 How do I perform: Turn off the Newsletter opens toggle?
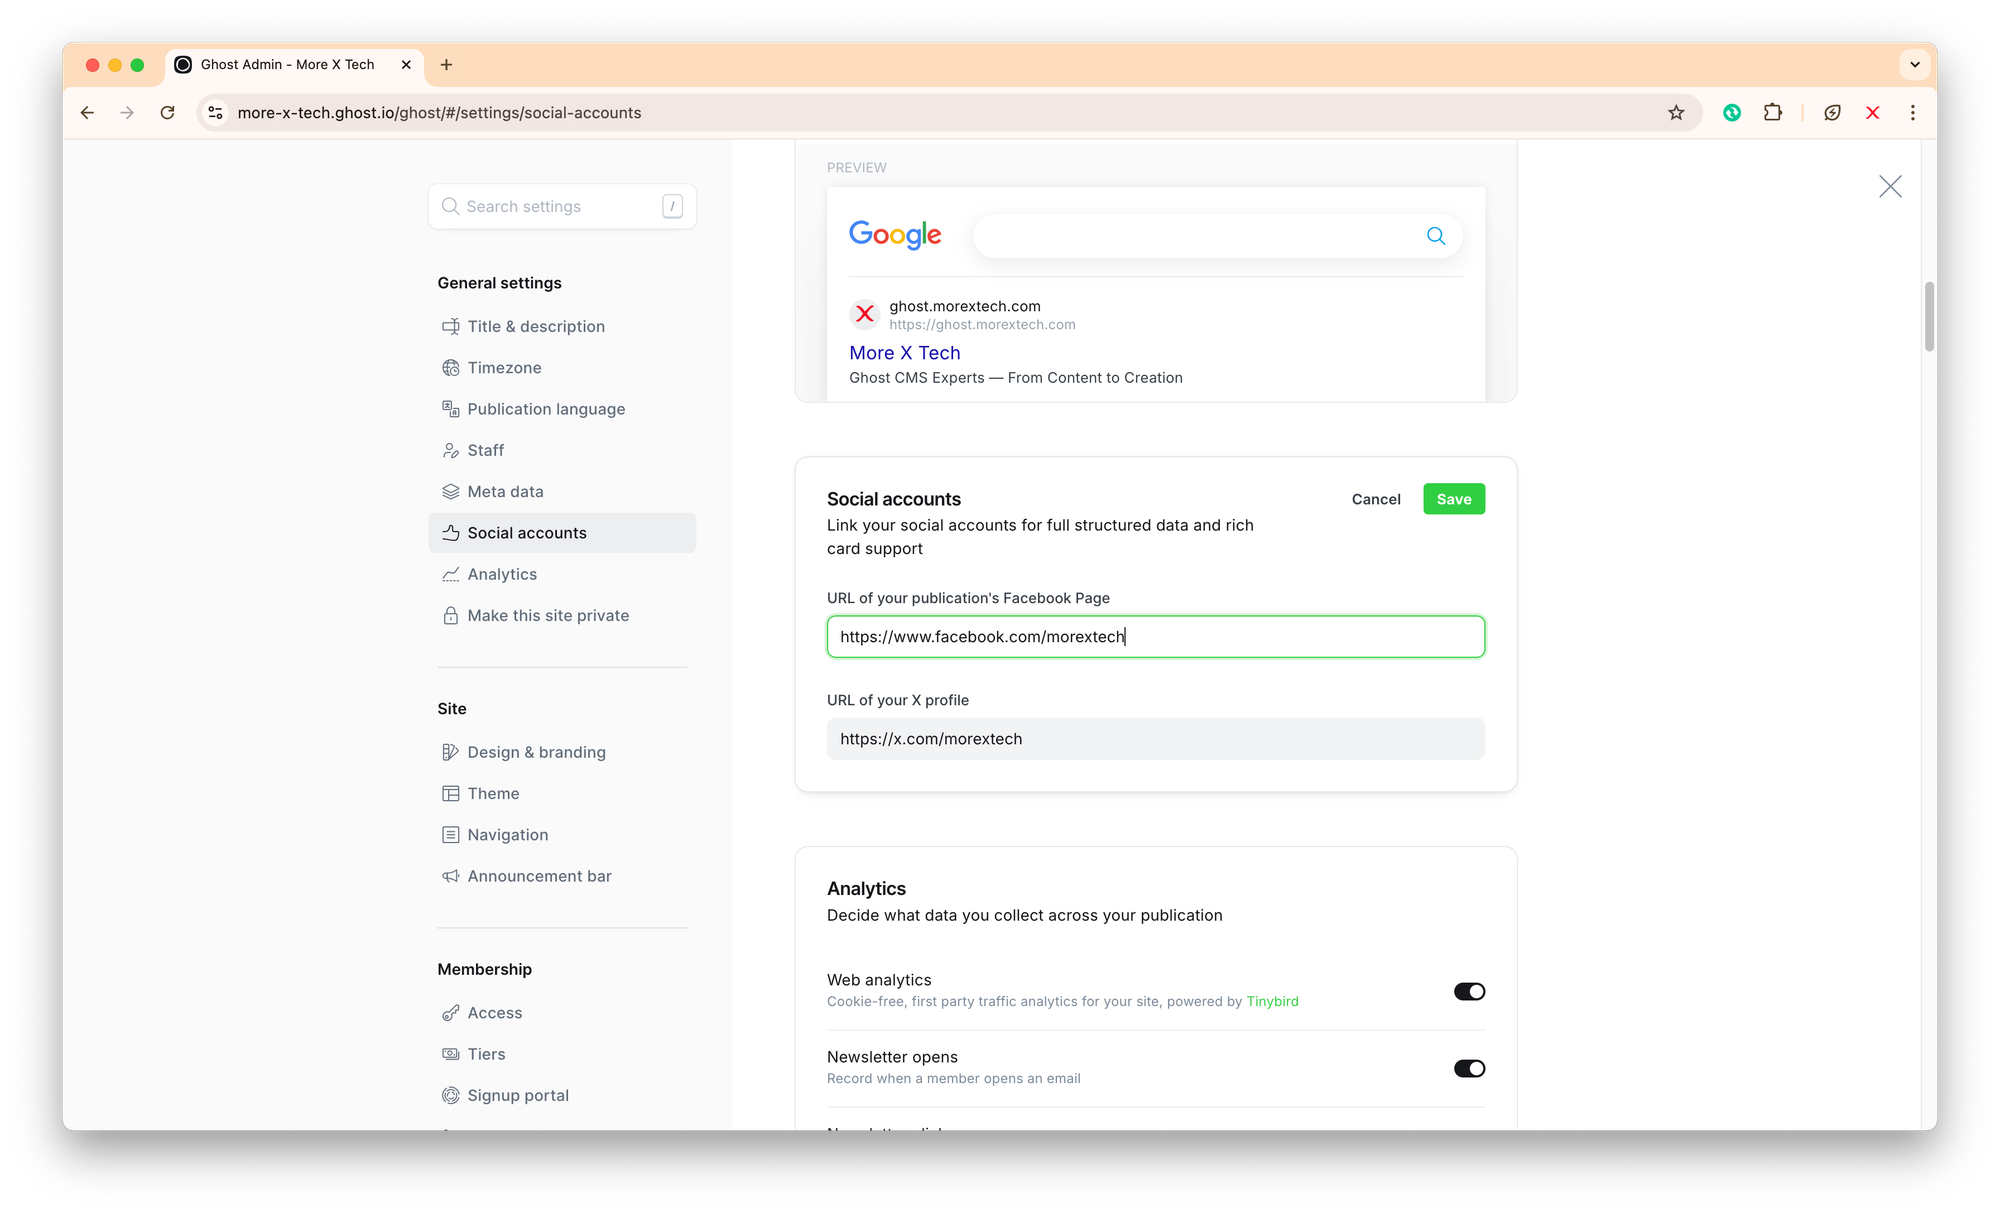tap(1469, 1069)
